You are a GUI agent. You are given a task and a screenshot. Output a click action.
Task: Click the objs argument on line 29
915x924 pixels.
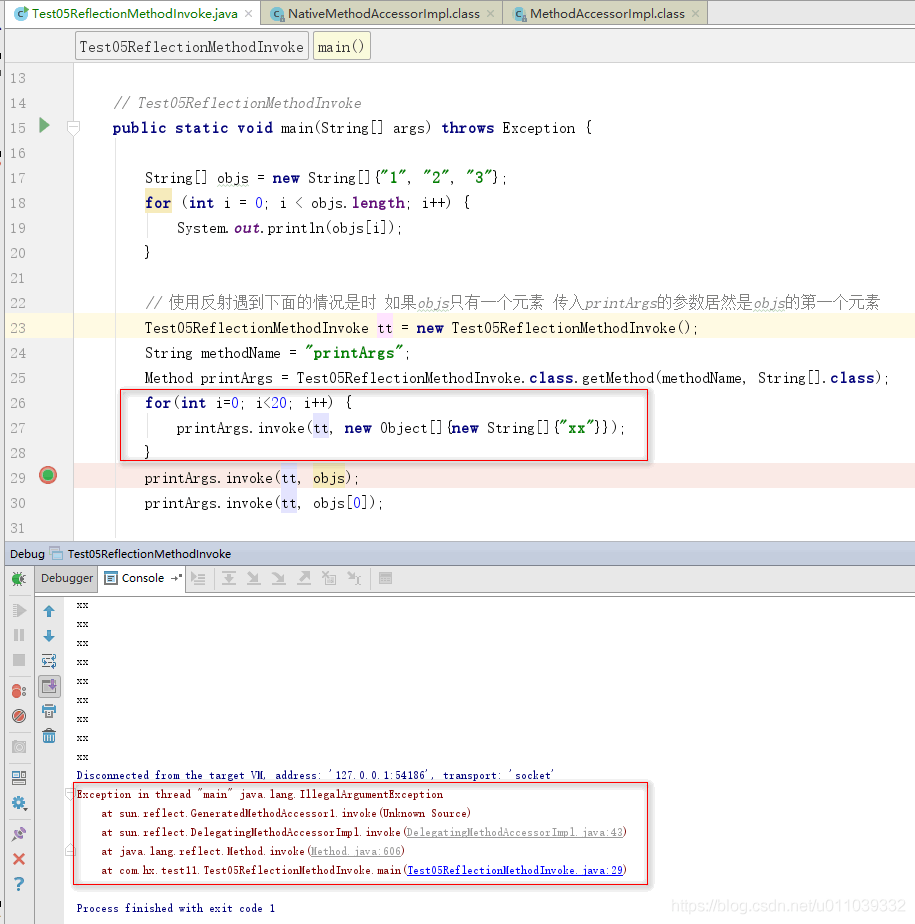(x=328, y=478)
